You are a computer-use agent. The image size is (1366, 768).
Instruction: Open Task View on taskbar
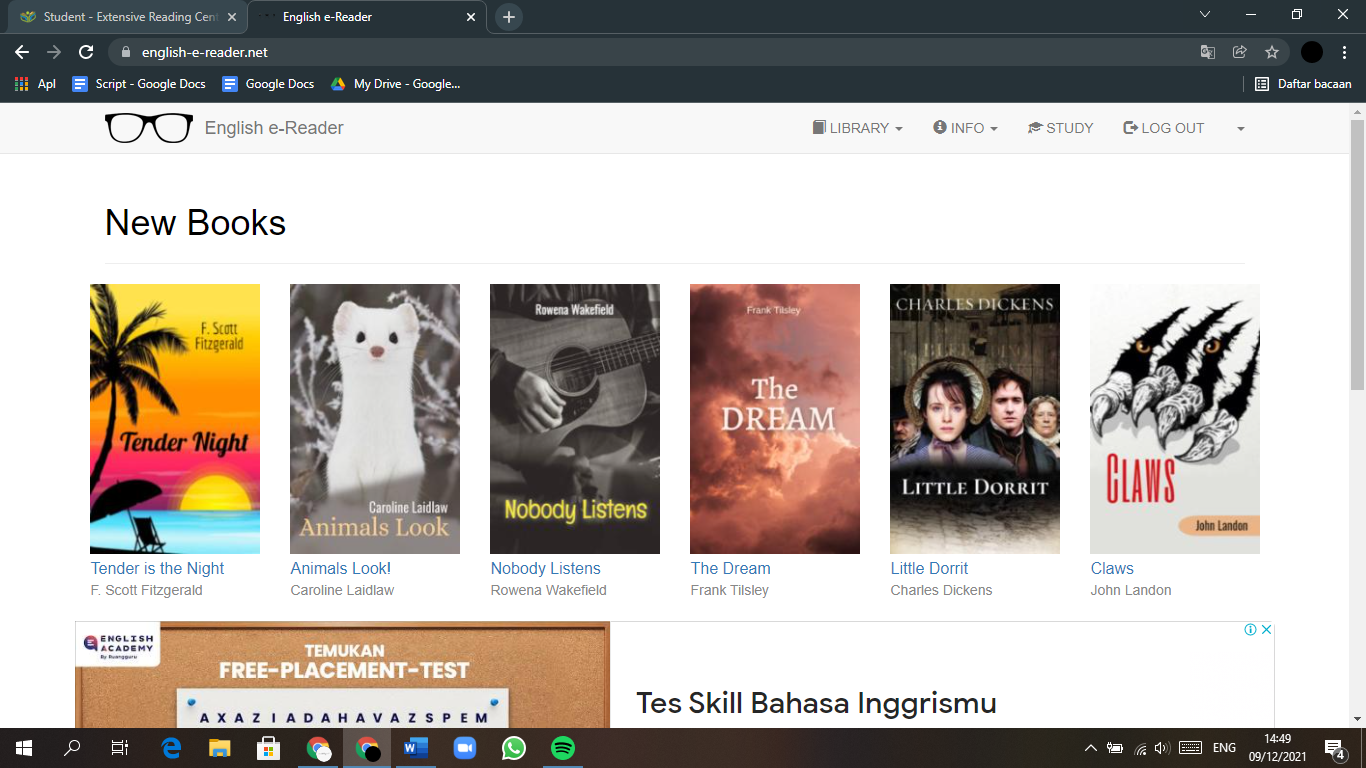coord(120,748)
